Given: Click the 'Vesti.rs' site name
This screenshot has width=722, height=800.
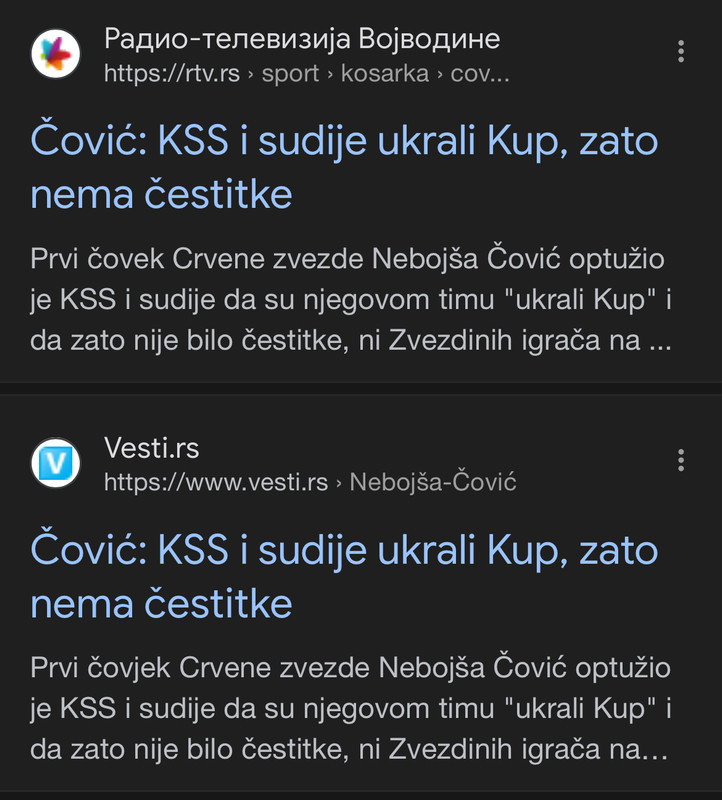Looking at the screenshot, I should 152,448.
